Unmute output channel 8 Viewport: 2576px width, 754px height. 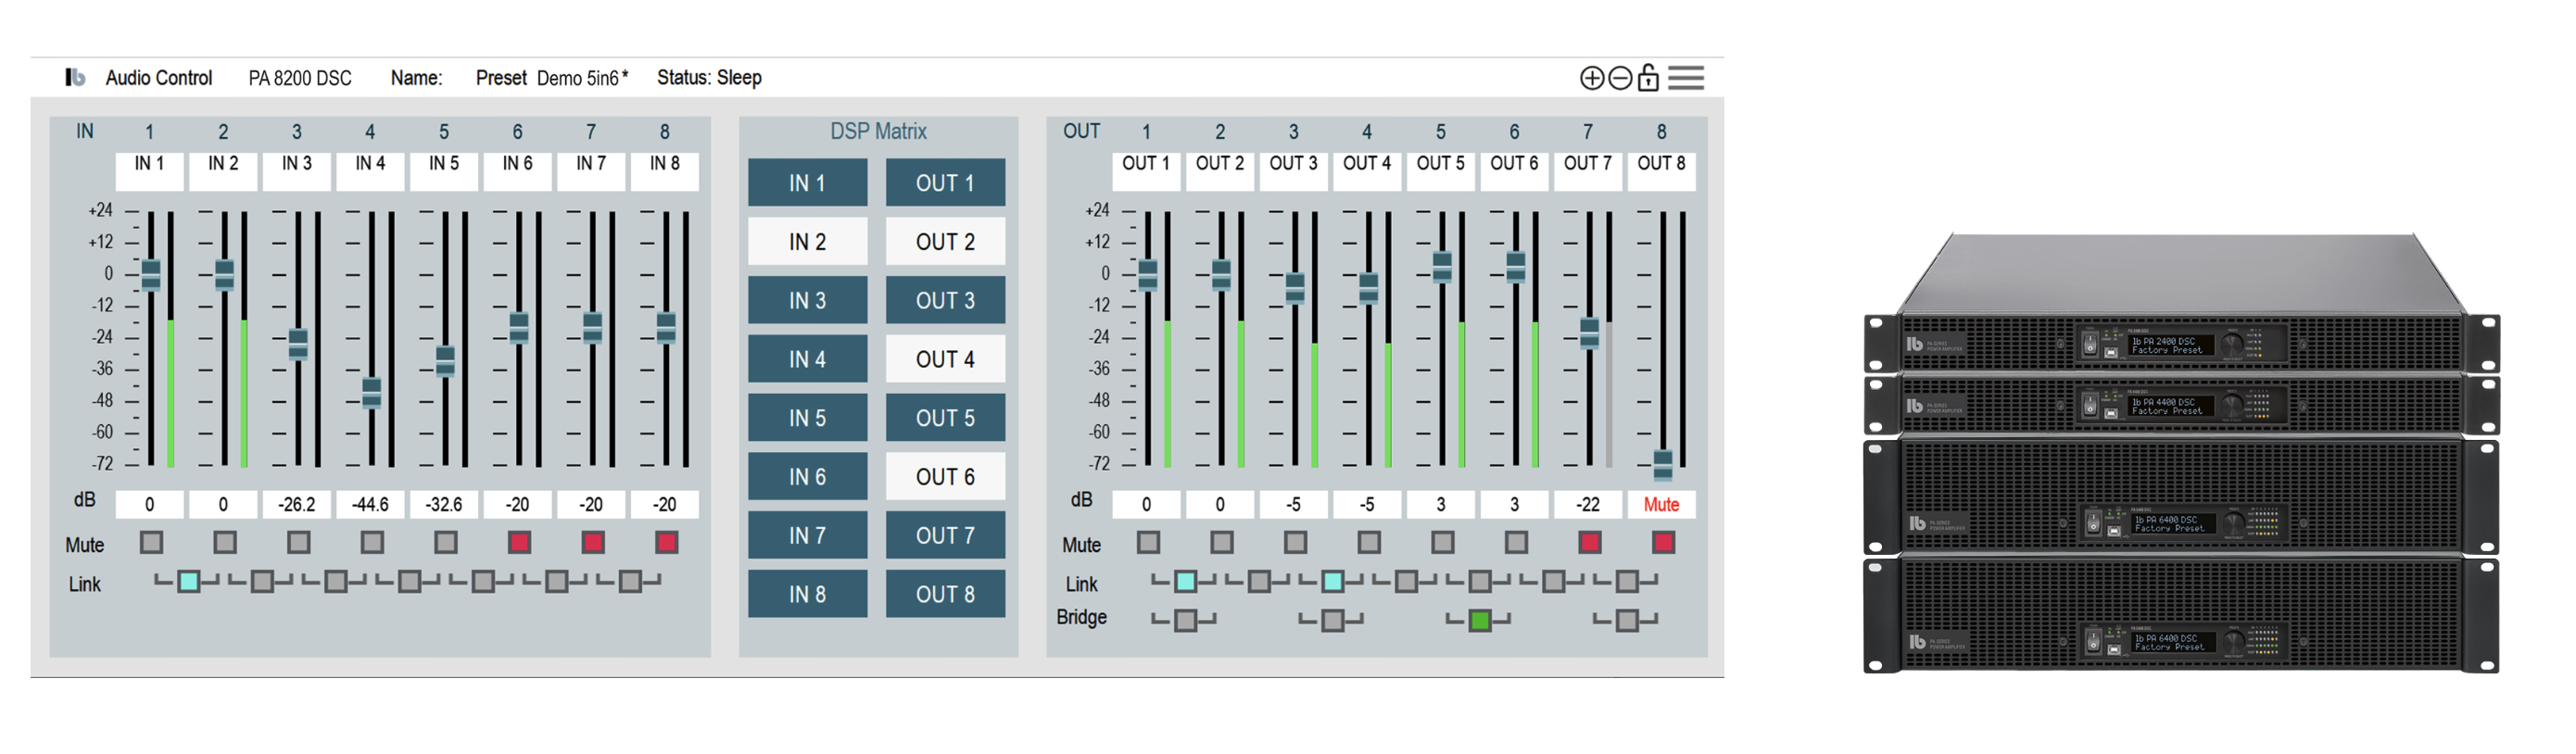1663,542
